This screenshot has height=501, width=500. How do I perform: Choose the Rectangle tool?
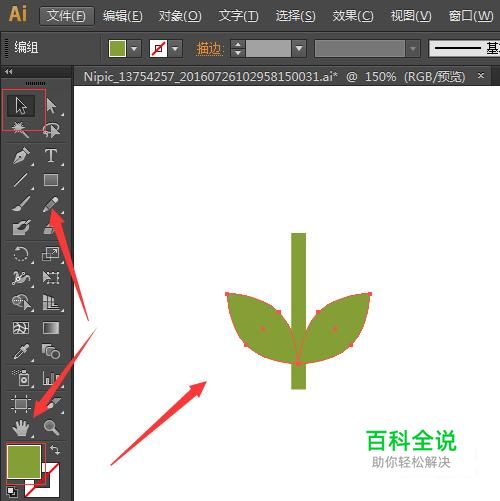click(x=51, y=180)
